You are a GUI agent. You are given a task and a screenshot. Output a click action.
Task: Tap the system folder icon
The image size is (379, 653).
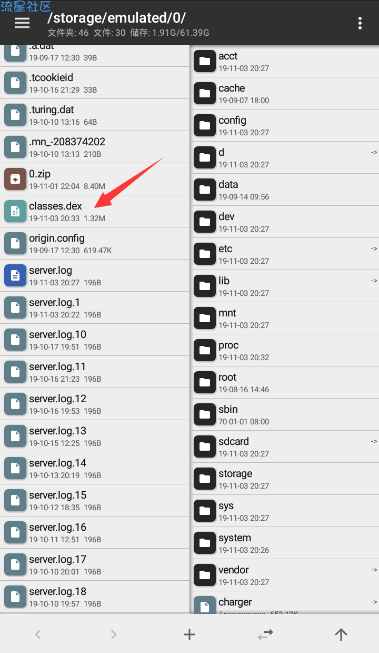pos(204,543)
